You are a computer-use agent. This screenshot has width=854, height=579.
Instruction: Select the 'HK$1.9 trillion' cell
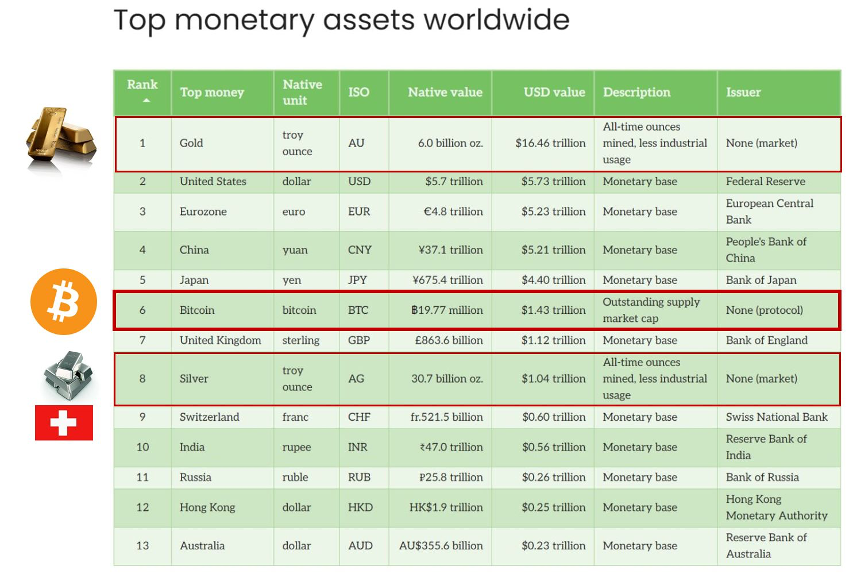[440, 508]
